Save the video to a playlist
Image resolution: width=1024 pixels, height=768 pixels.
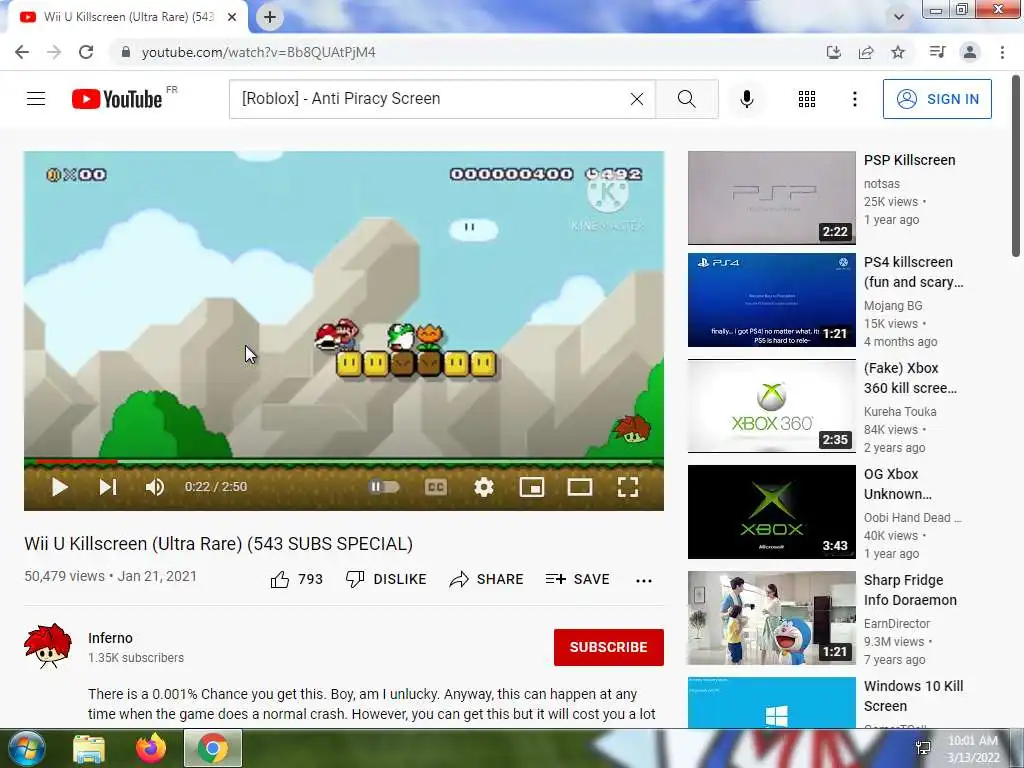577,579
